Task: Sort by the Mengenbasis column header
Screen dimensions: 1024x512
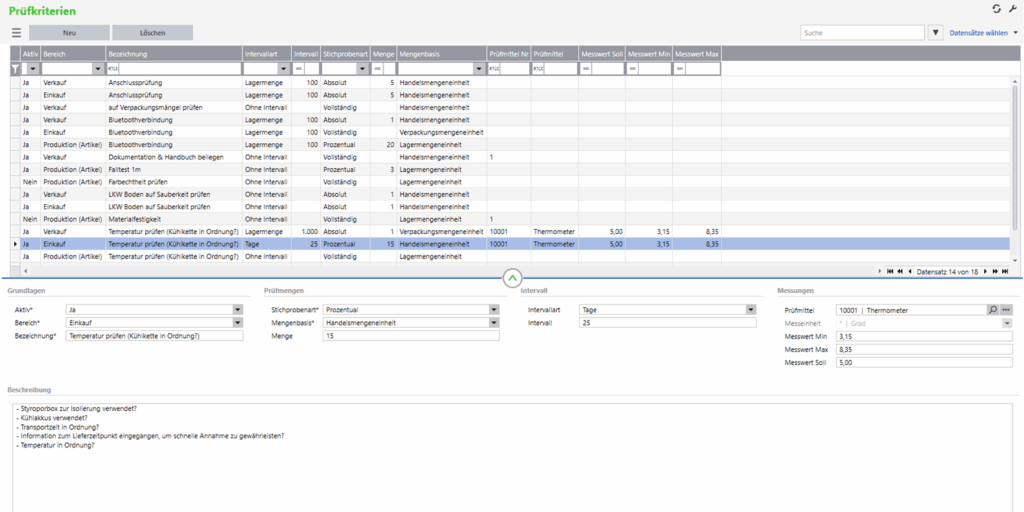Action: click(441, 54)
